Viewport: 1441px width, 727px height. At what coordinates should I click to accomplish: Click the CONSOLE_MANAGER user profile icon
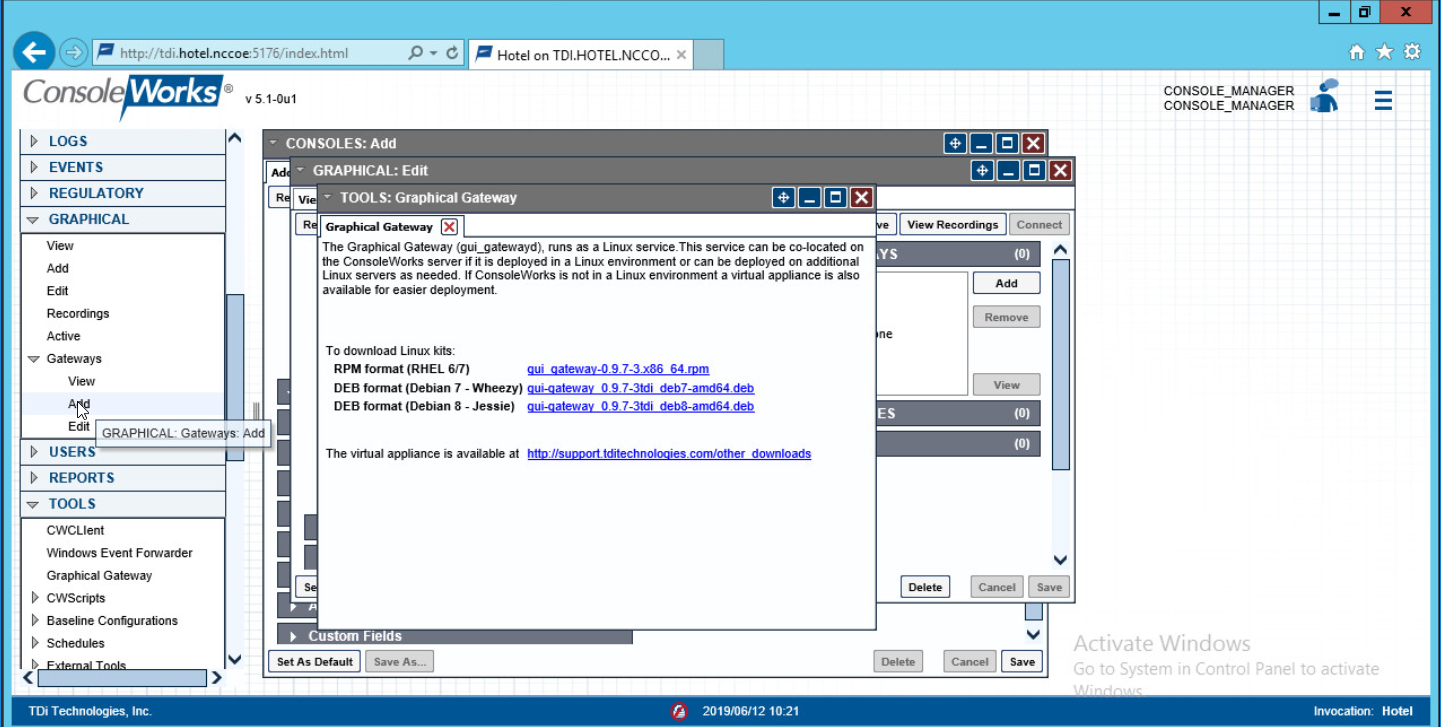[x=1325, y=97]
